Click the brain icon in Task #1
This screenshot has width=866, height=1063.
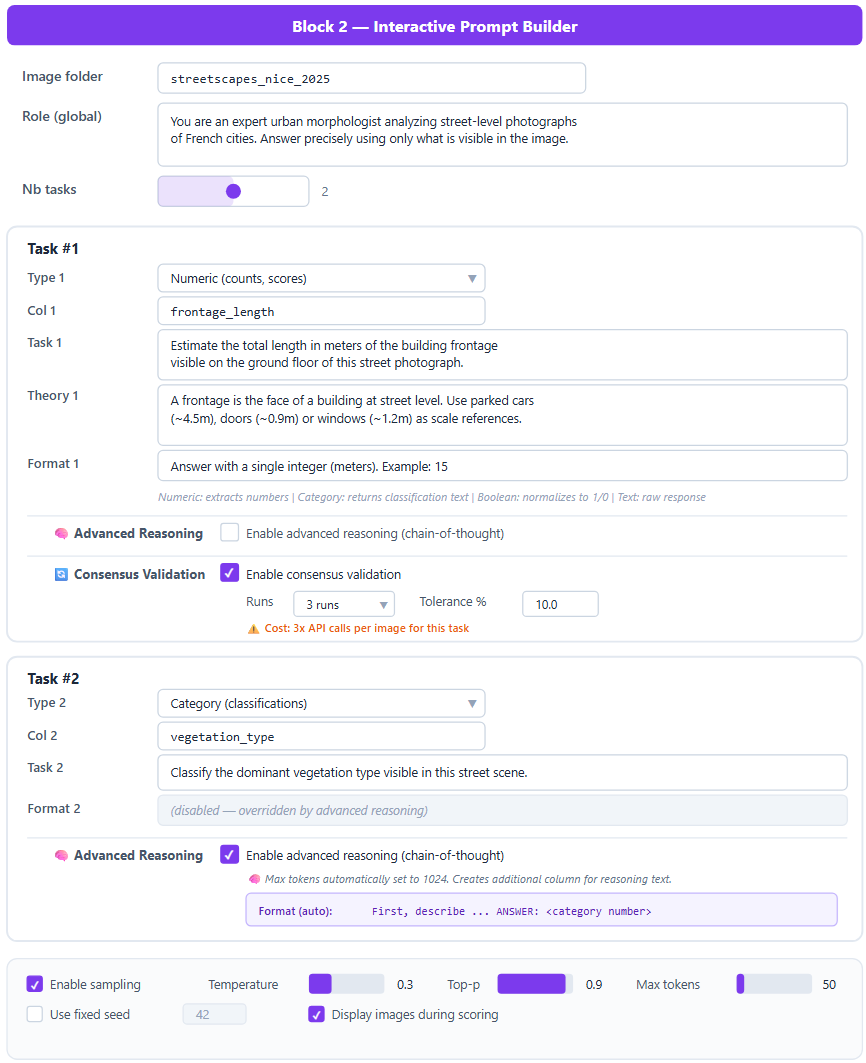pyautogui.click(x=61, y=534)
